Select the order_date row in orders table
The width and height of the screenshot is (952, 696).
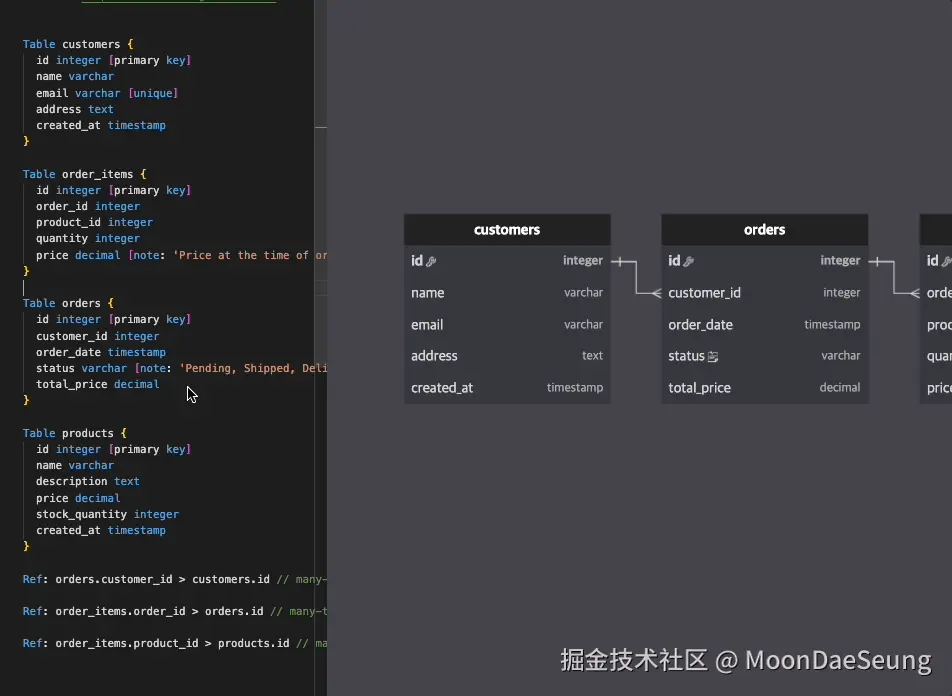pyautogui.click(x=764, y=324)
